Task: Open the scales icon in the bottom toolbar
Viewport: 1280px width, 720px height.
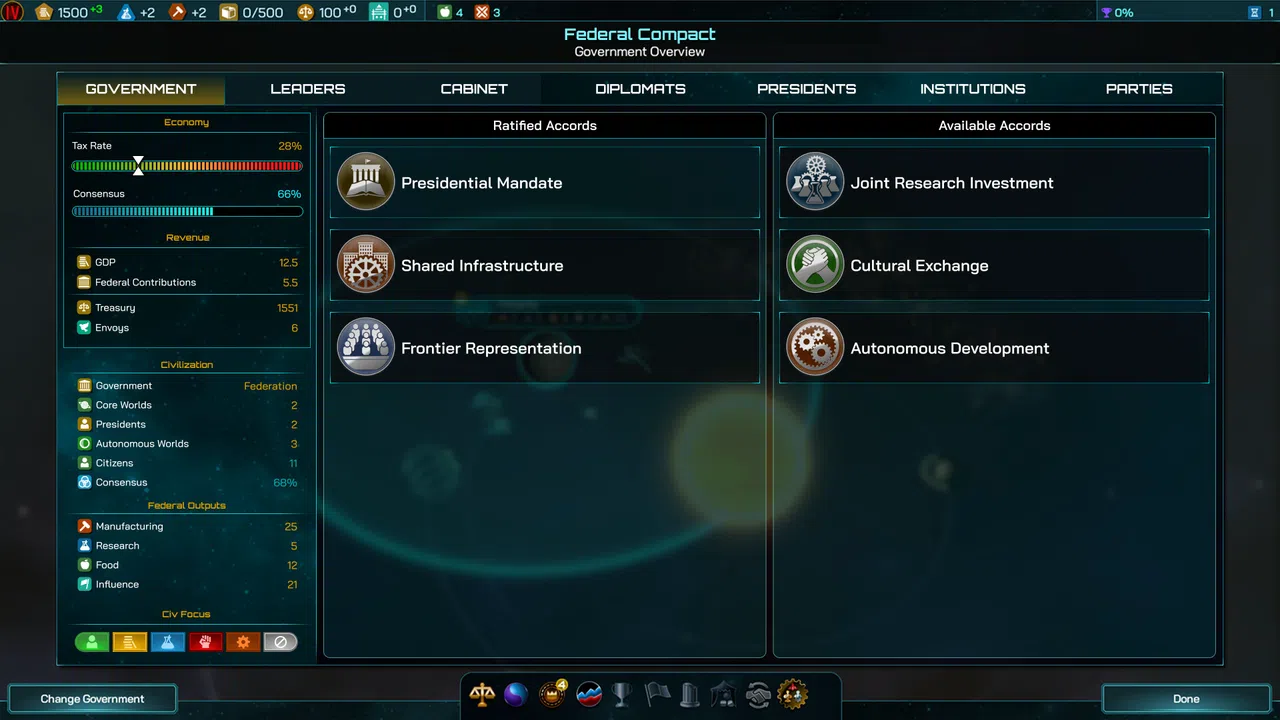Action: [x=482, y=694]
